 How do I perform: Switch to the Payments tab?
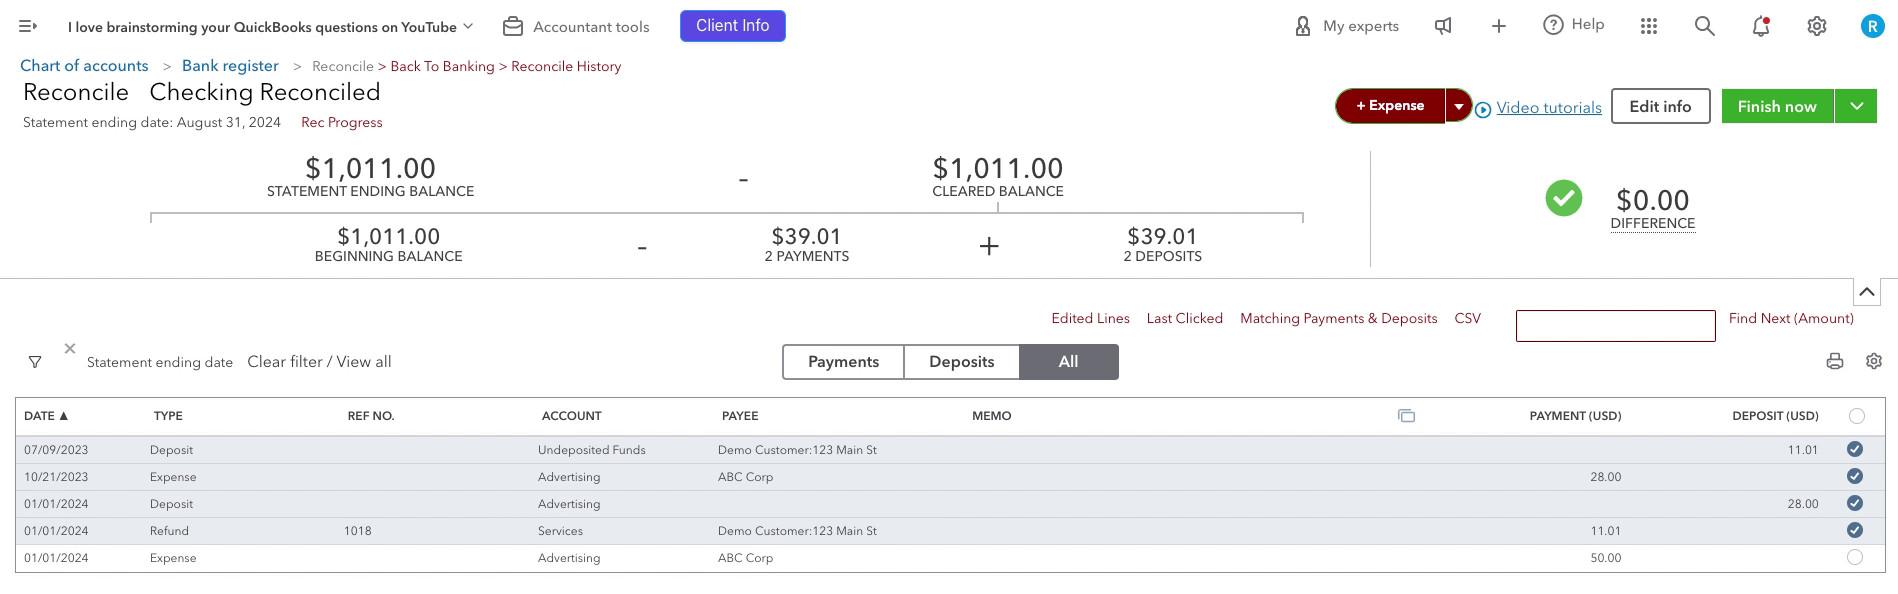(x=843, y=362)
